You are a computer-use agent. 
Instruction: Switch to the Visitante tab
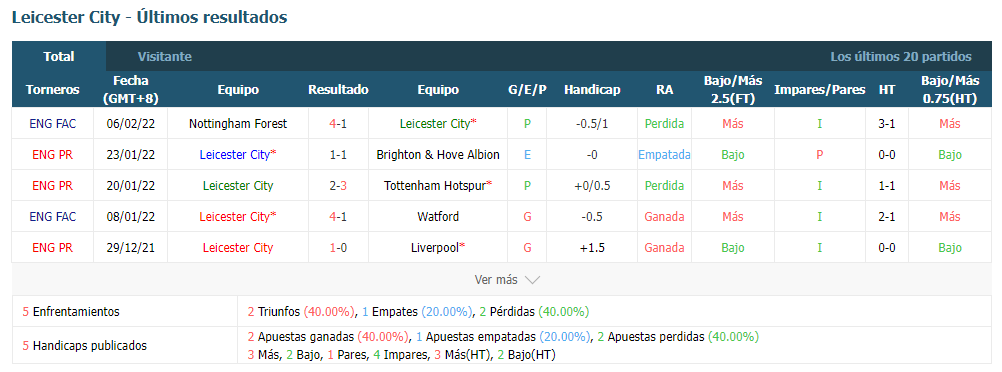[x=164, y=56]
